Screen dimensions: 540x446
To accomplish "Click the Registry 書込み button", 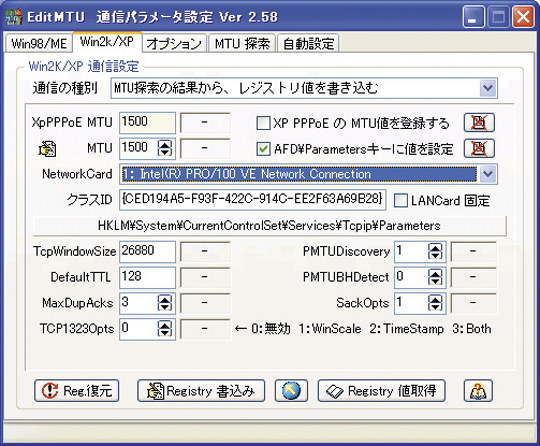I will pos(201,391).
